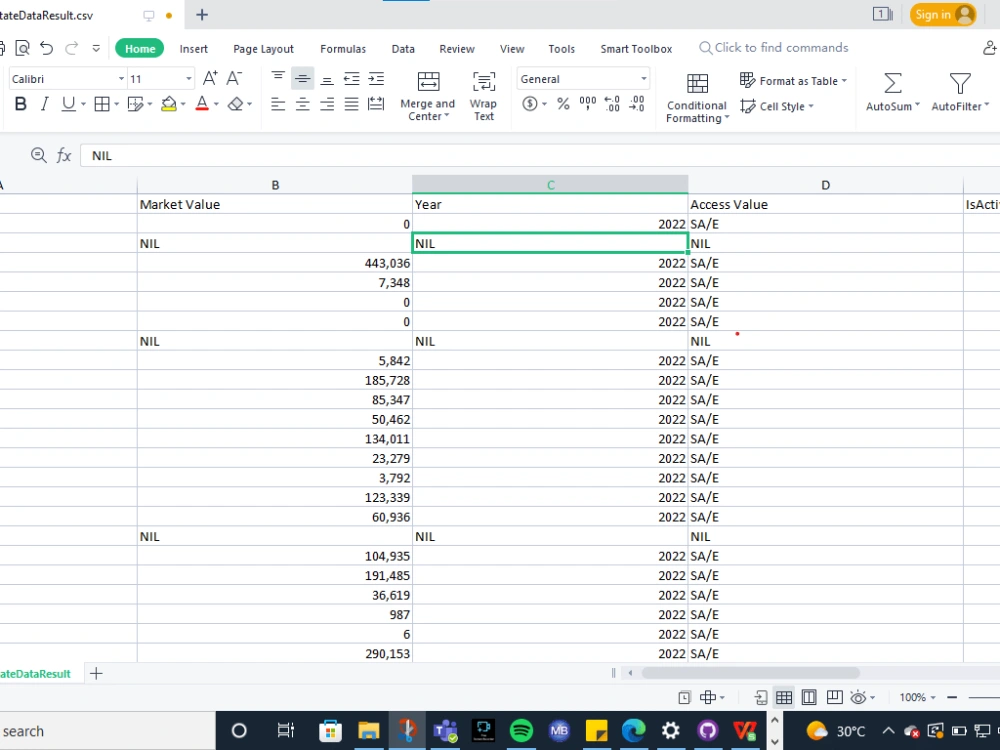Select the italic formatting icon
This screenshot has width=1000, height=750.
pos(44,103)
